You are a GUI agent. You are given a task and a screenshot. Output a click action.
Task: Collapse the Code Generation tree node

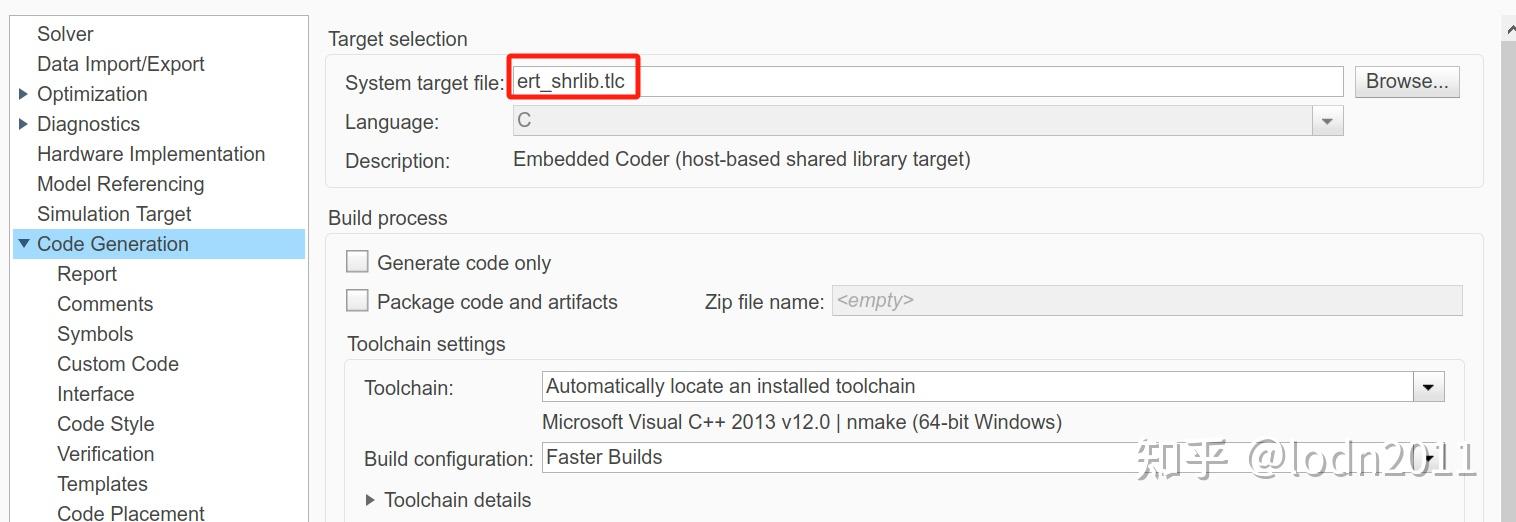click(x=23, y=244)
